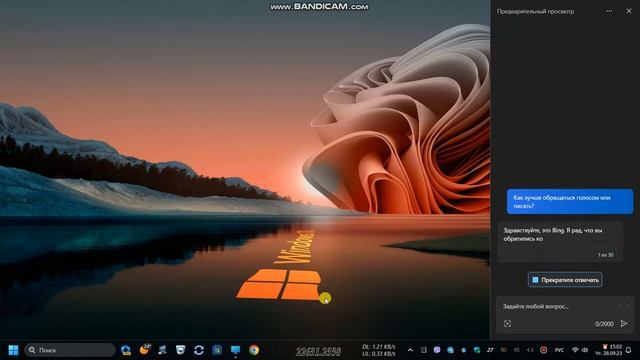Open the purple Viber tray icon
Viewport: 640px width, 360px height.
(x=437, y=350)
